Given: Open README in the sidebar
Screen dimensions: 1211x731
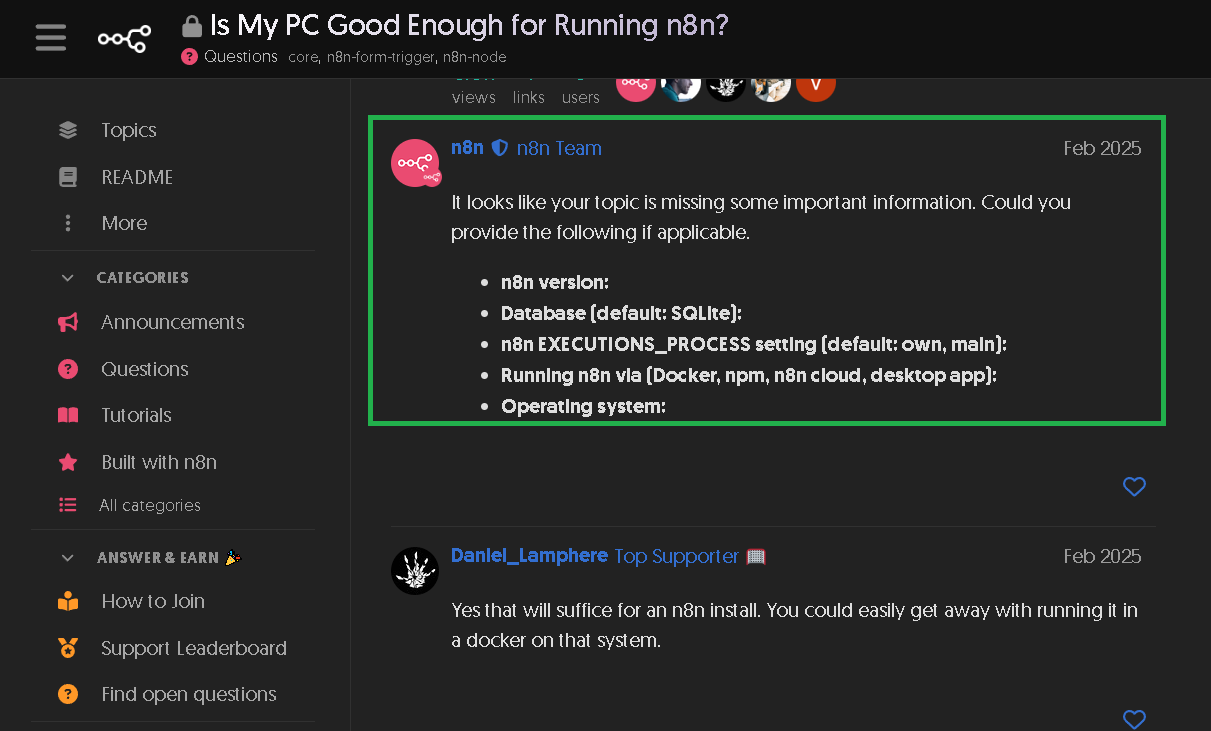Looking at the screenshot, I should (x=137, y=177).
